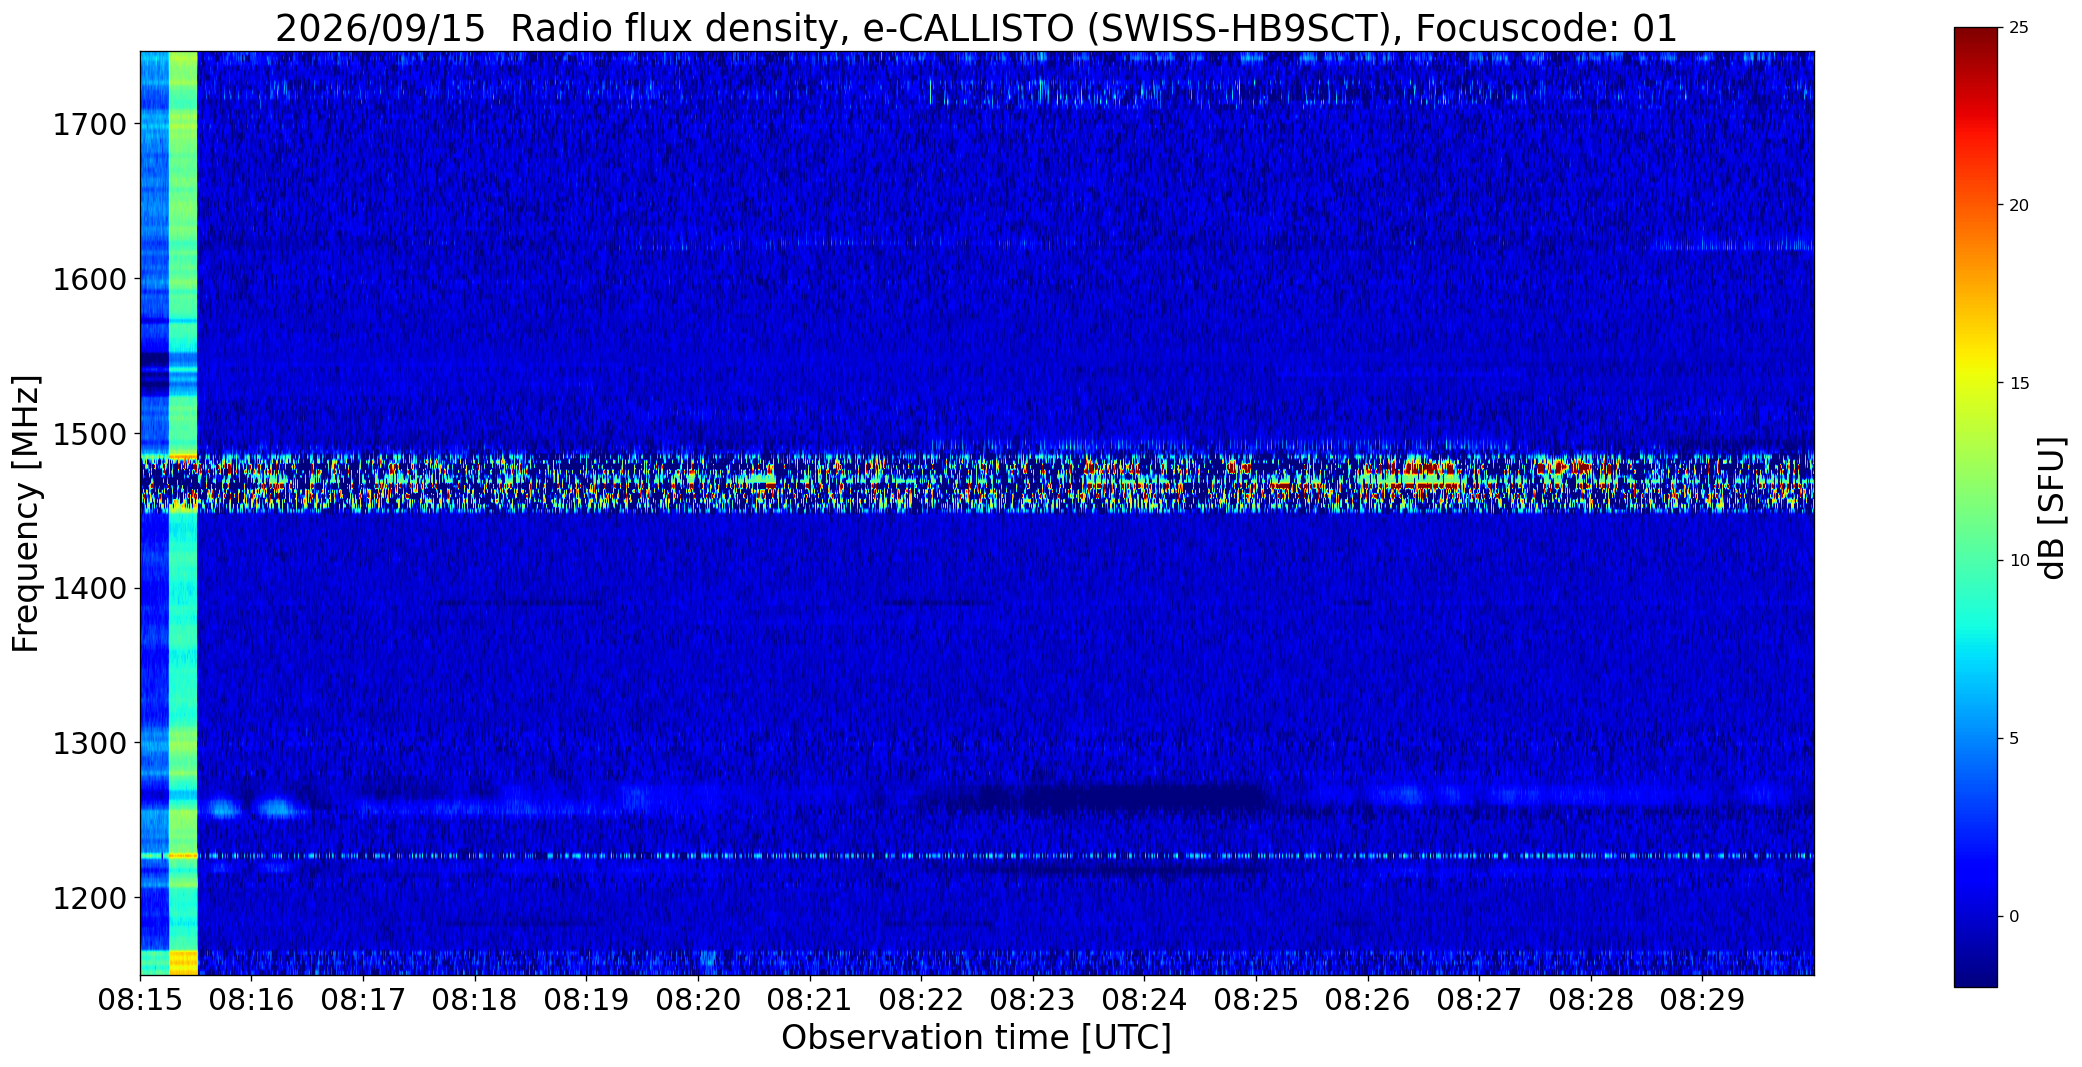Click the thin horizontal line near 1225 MHz
Viewport: 2082px width, 1067px height.
coord(977,856)
